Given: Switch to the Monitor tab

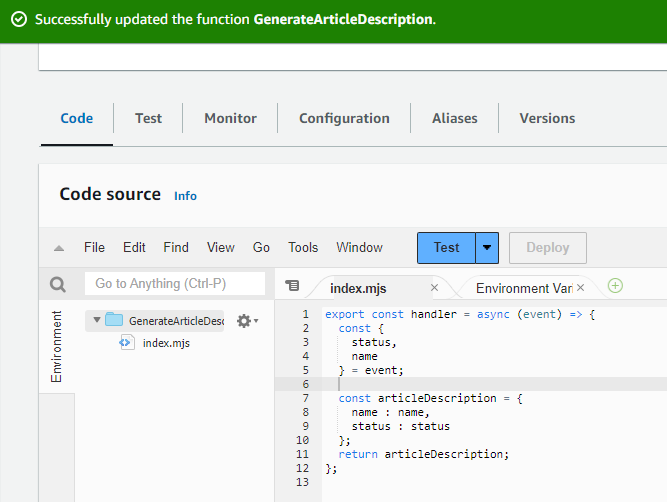Looking at the screenshot, I should 230,118.
